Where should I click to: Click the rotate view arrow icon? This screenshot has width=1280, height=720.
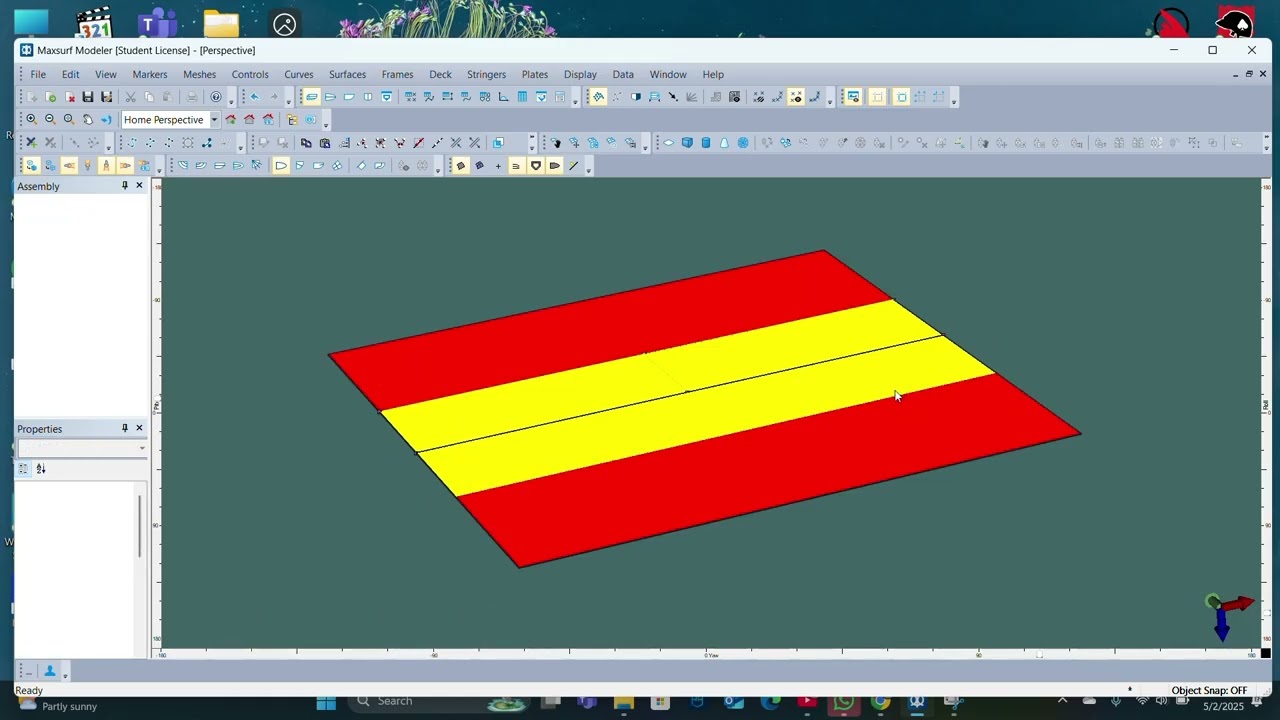(x=106, y=119)
